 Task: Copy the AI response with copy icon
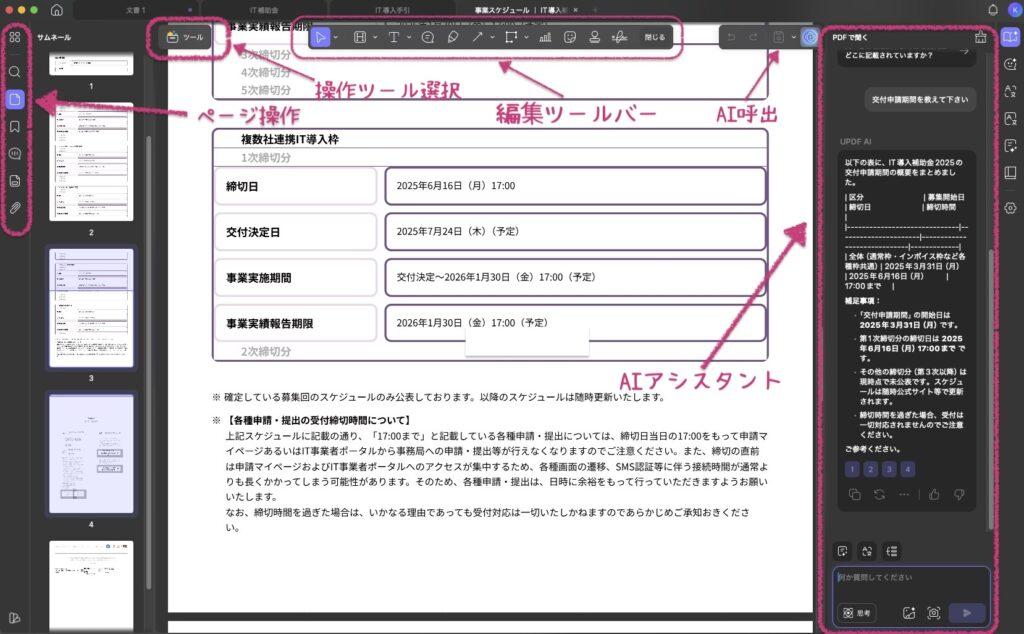(854, 494)
